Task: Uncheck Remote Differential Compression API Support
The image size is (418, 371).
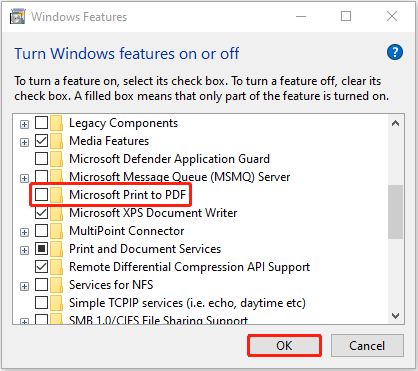Action: [x=41, y=267]
